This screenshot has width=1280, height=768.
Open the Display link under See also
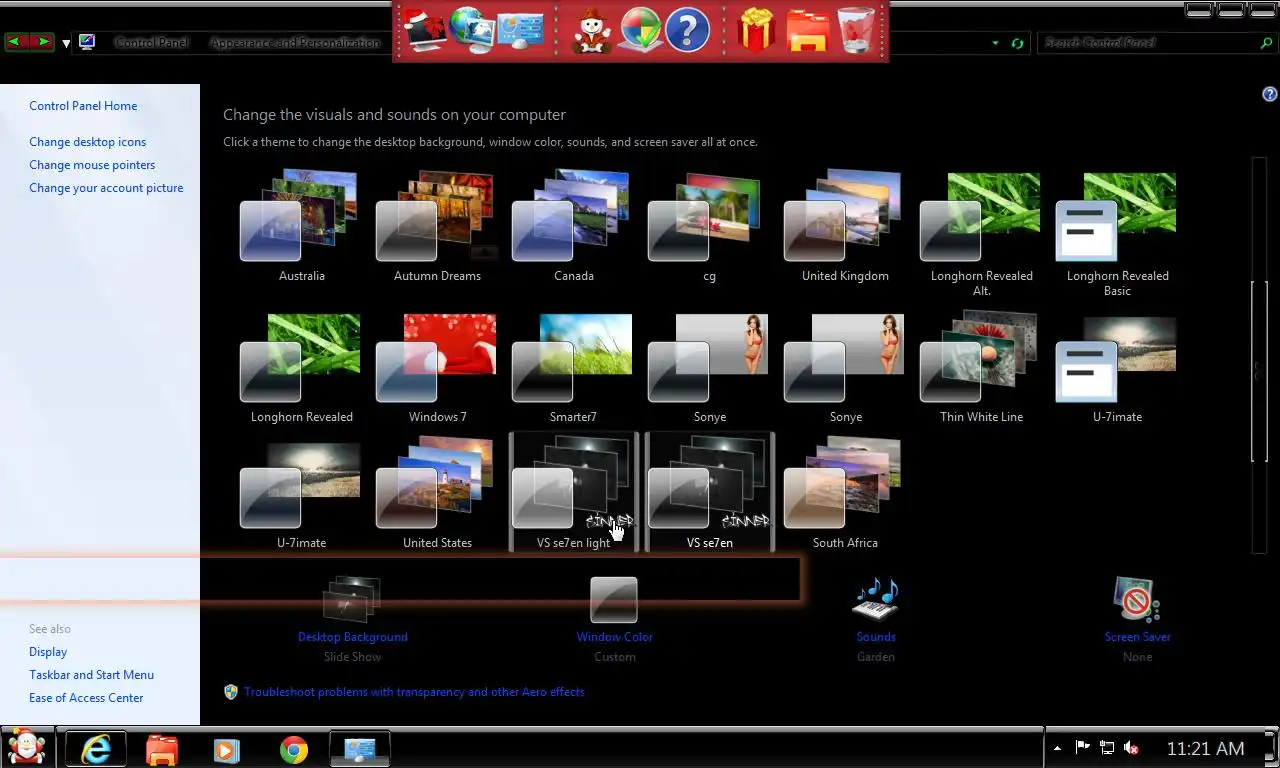[x=48, y=652]
